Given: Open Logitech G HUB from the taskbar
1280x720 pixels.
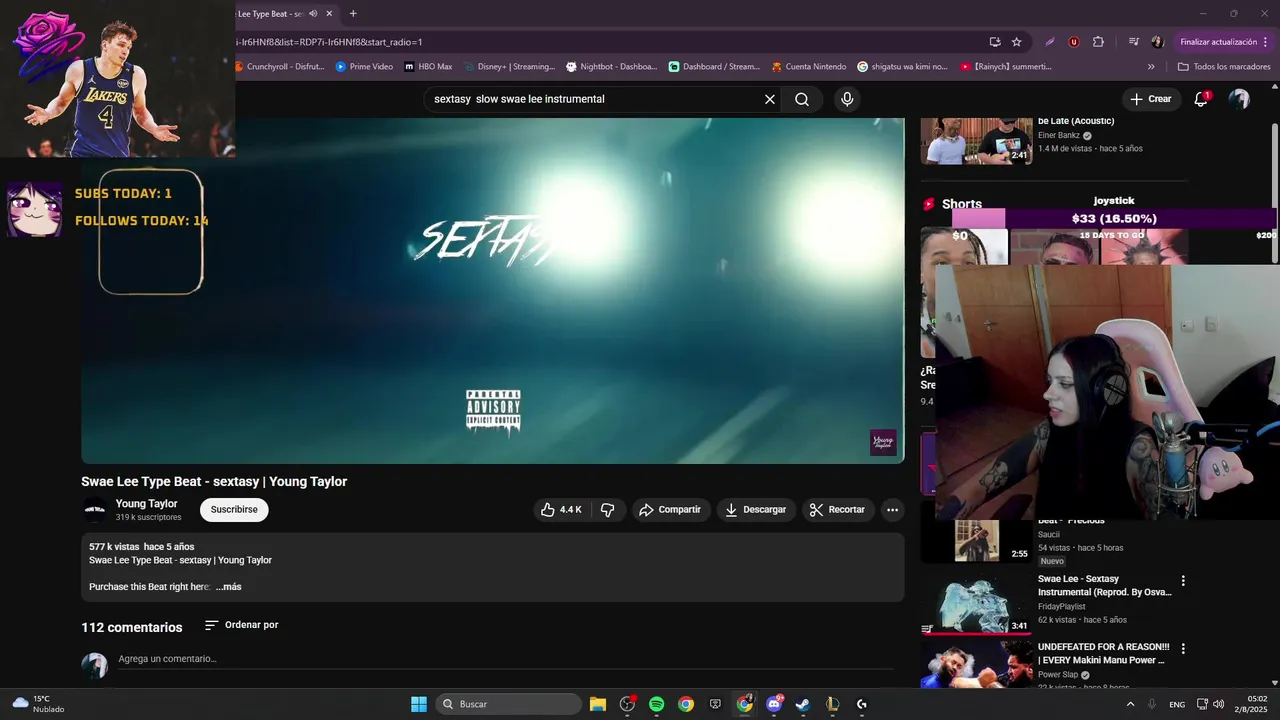Looking at the screenshot, I should pos(862,704).
